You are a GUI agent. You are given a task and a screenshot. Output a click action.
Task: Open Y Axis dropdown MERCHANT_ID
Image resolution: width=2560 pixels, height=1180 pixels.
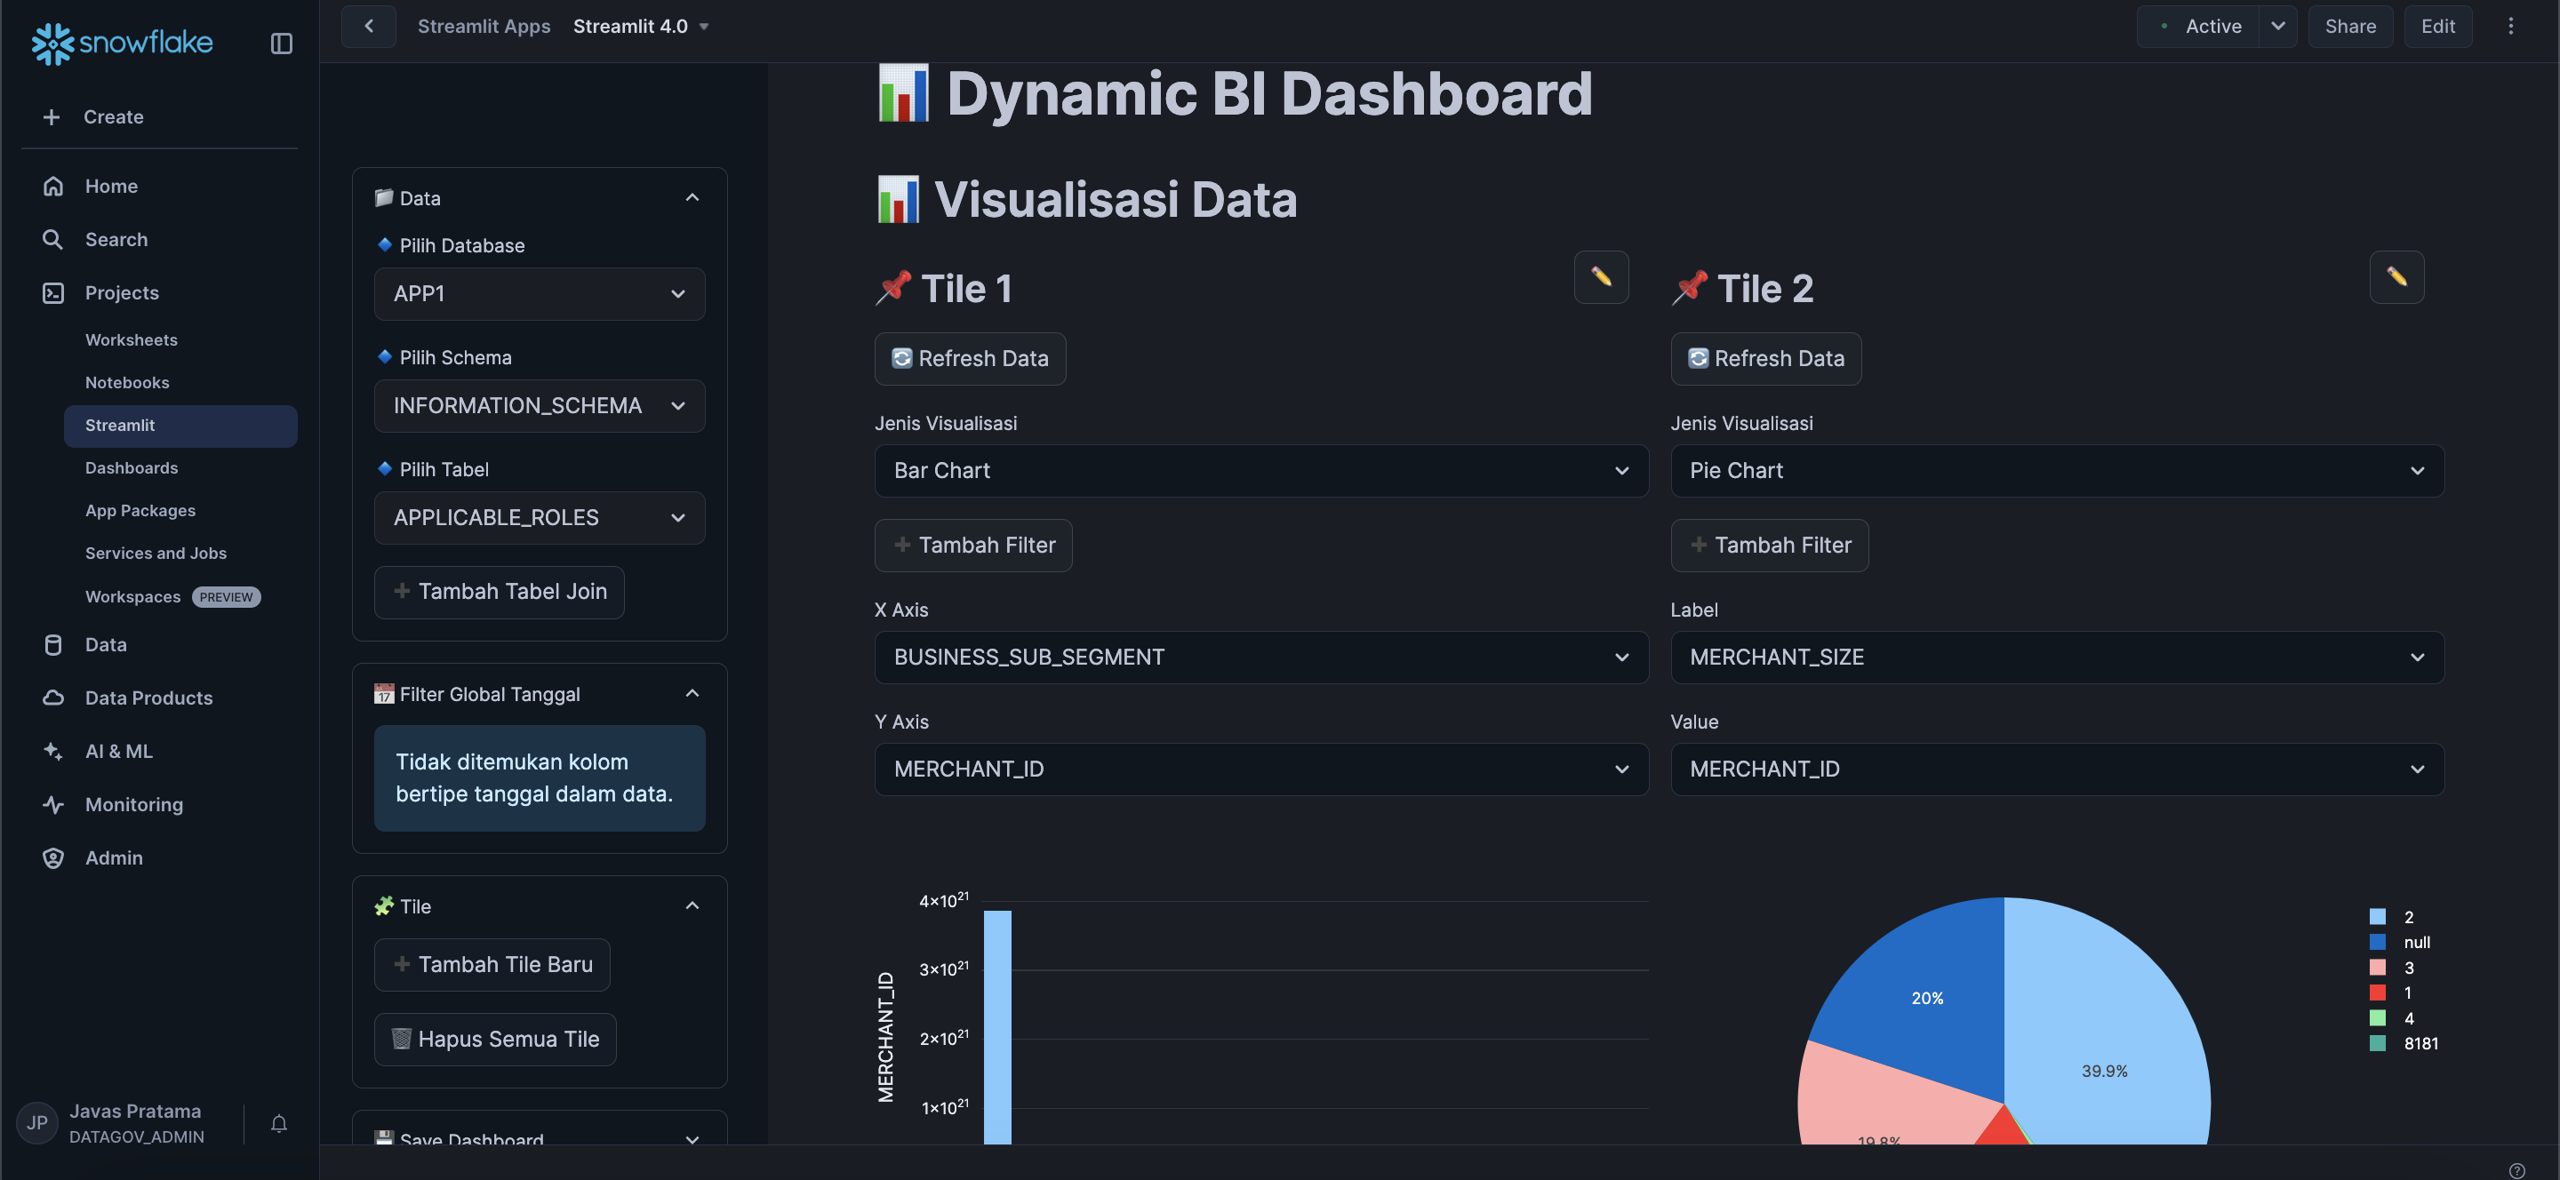[x=1261, y=769]
